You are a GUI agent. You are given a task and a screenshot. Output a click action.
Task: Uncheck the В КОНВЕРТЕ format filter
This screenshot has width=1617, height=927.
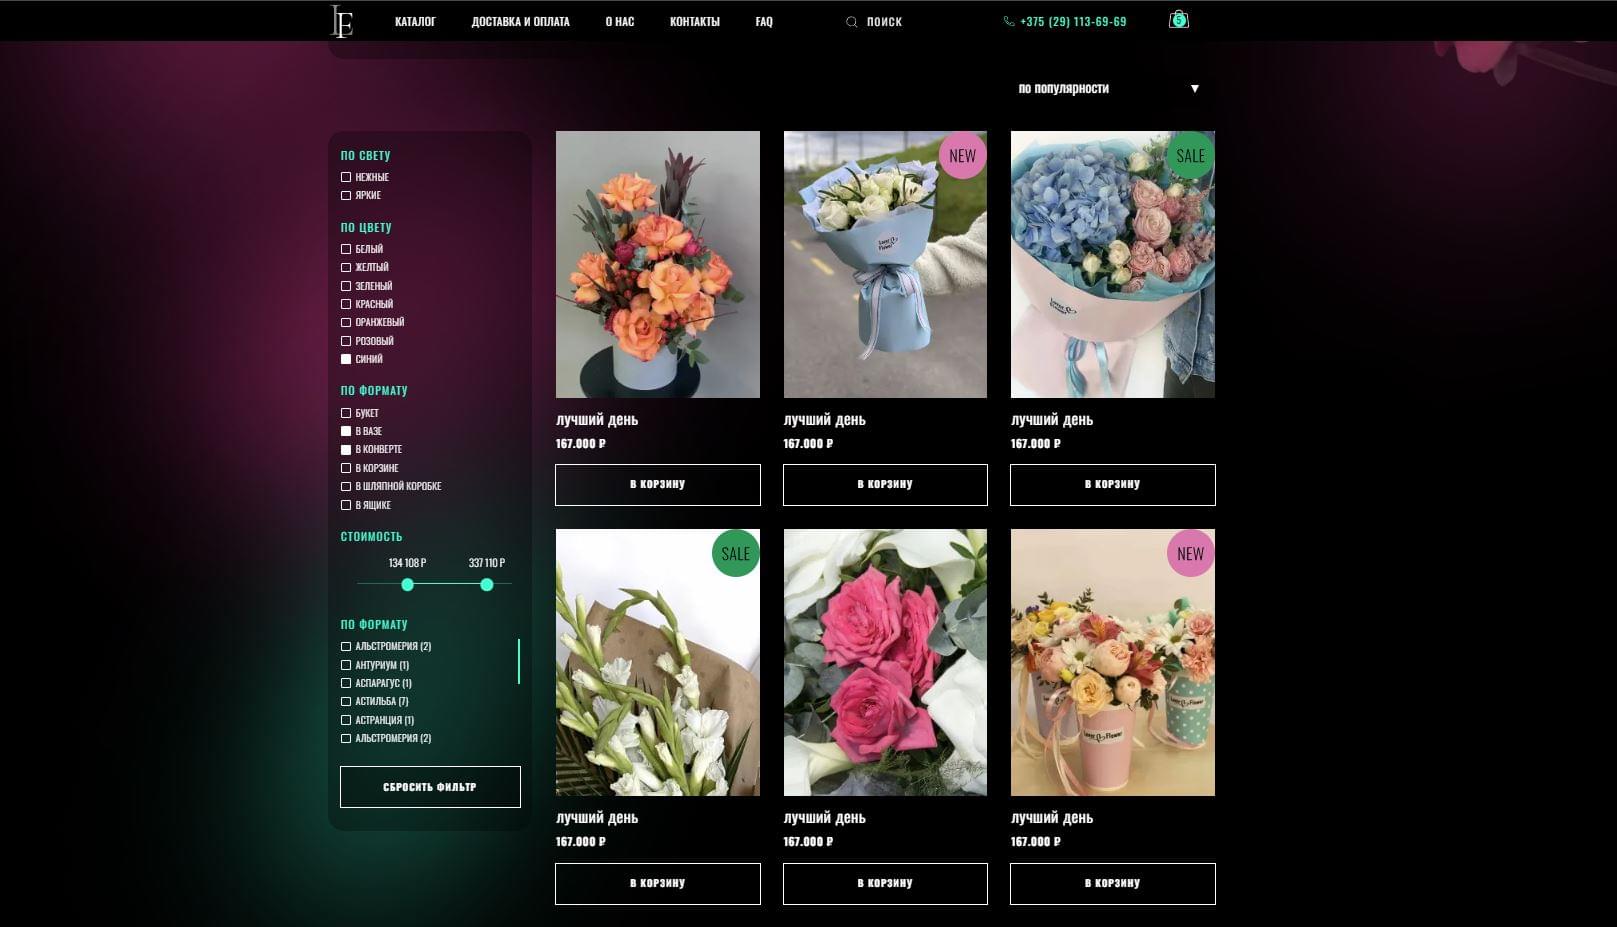click(x=346, y=449)
